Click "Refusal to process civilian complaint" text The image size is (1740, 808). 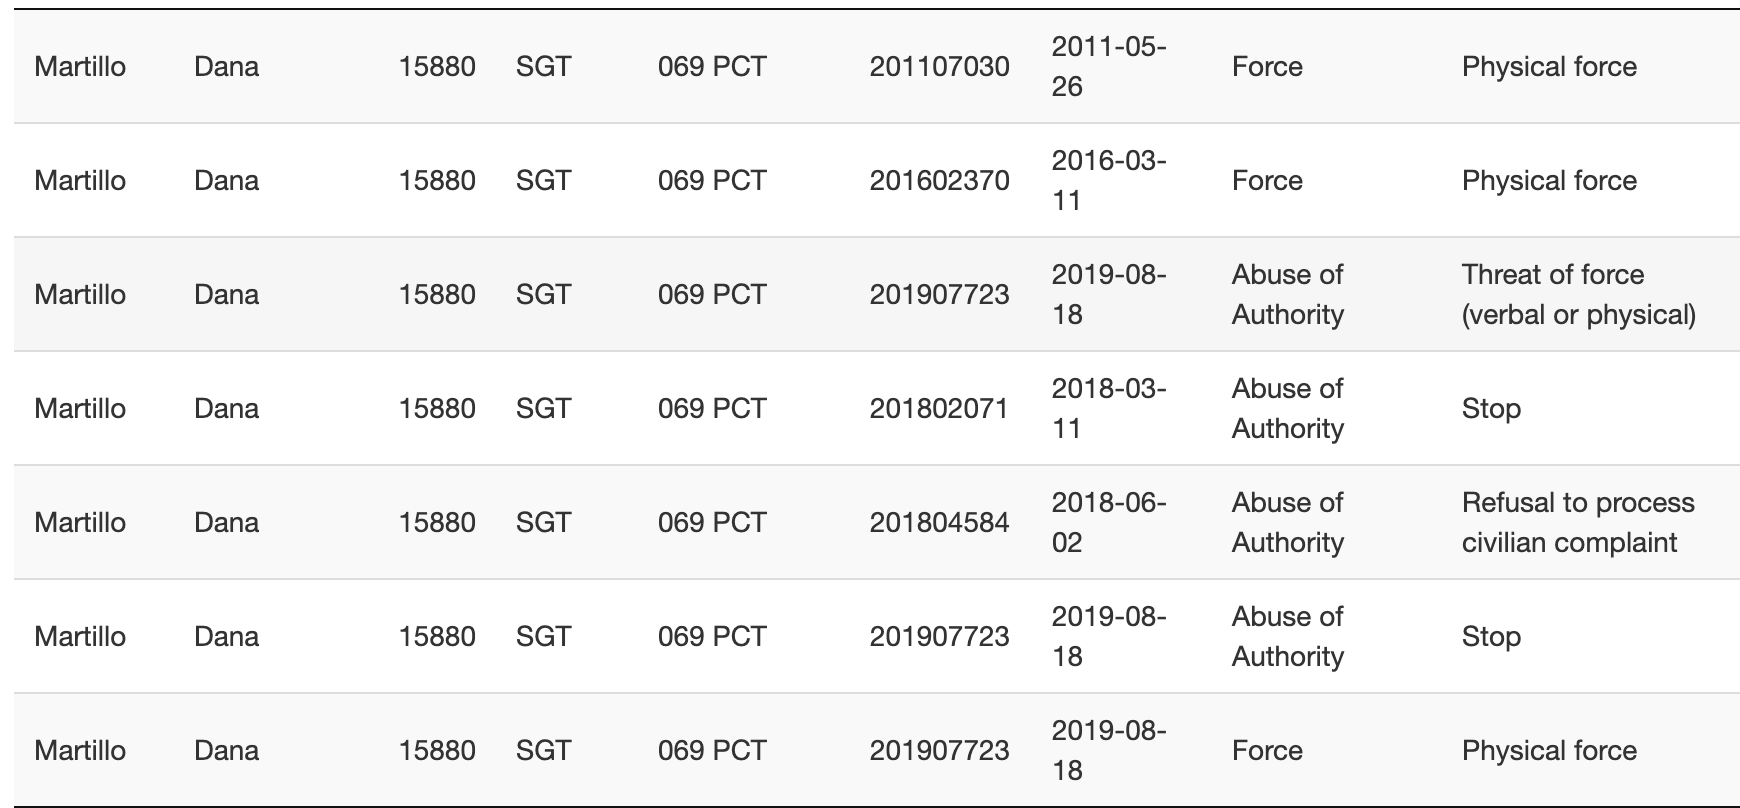point(1577,522)
